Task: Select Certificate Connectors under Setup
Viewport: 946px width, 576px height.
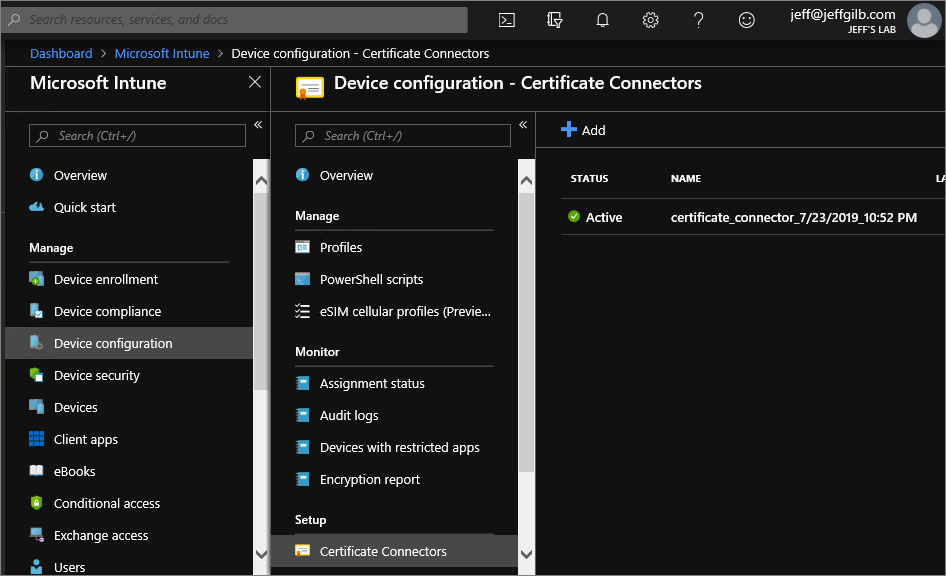Action: point(395,551)
